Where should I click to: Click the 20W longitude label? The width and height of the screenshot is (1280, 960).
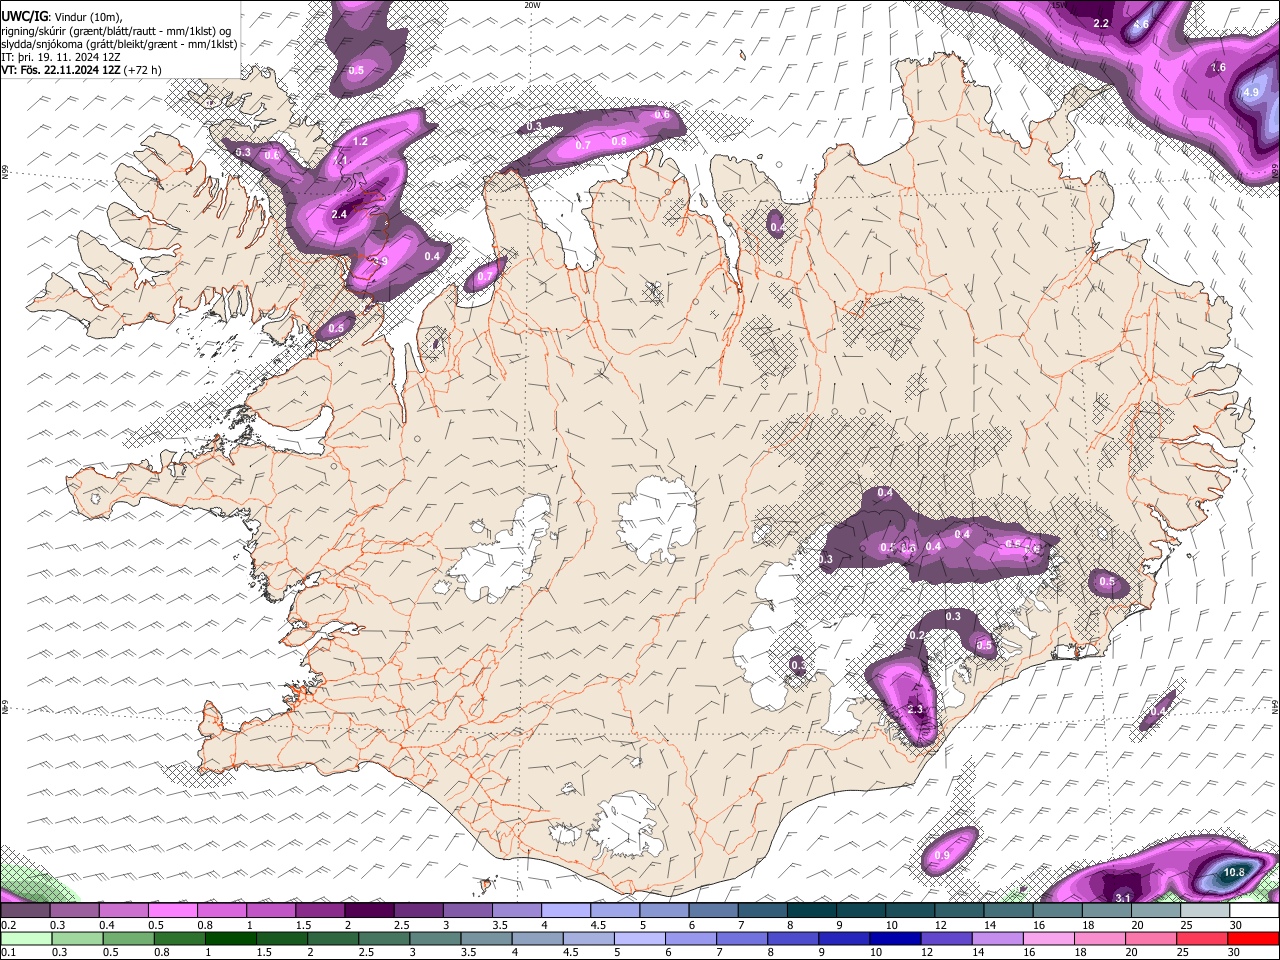[x=532, y=5]
